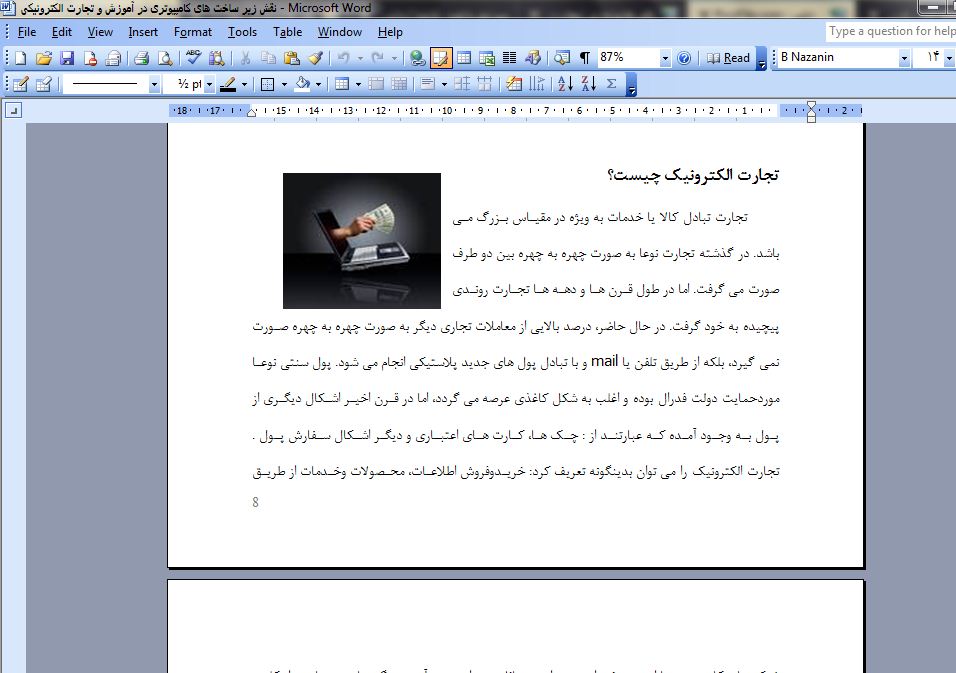The width and height of the screenshot is (956, 673).
Task: Click the Shading Color paint bucket
Action: tap(302, 84)
